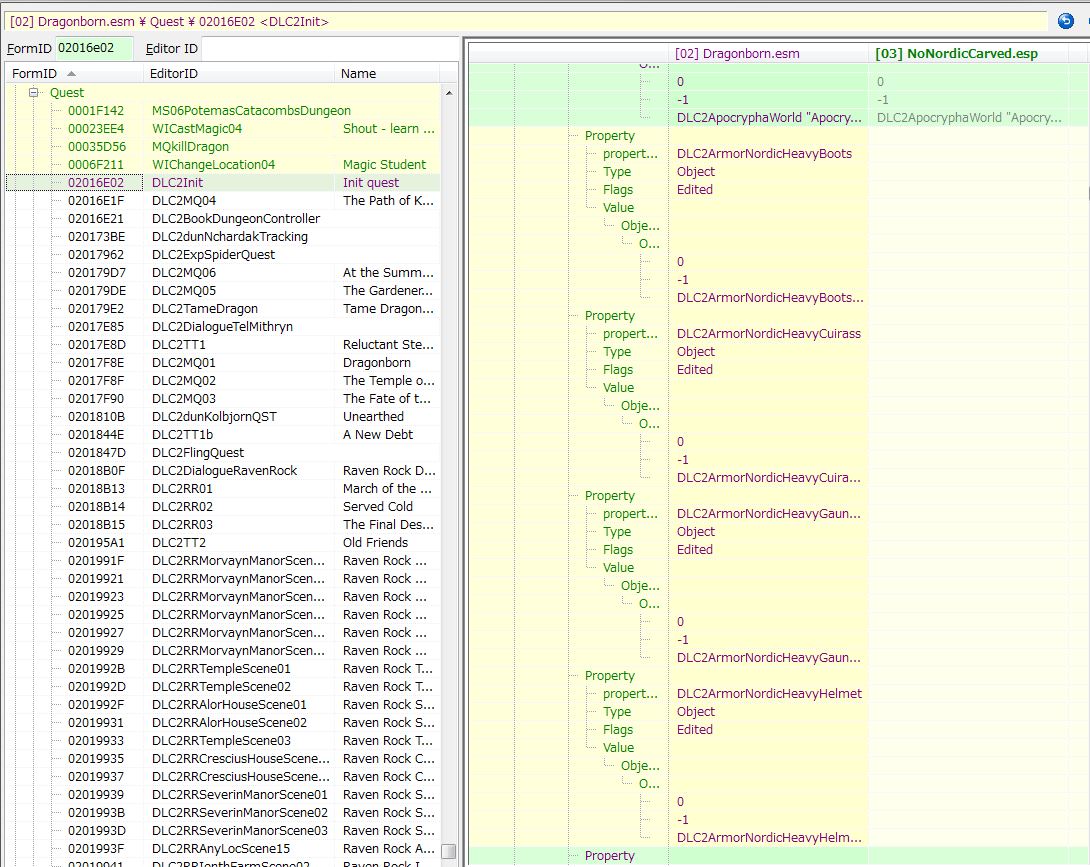Select DLC2dunNchardakTracking row
Image resolution: width=1090 pixels, height=867 pixels.
click(x=223, y=237)
